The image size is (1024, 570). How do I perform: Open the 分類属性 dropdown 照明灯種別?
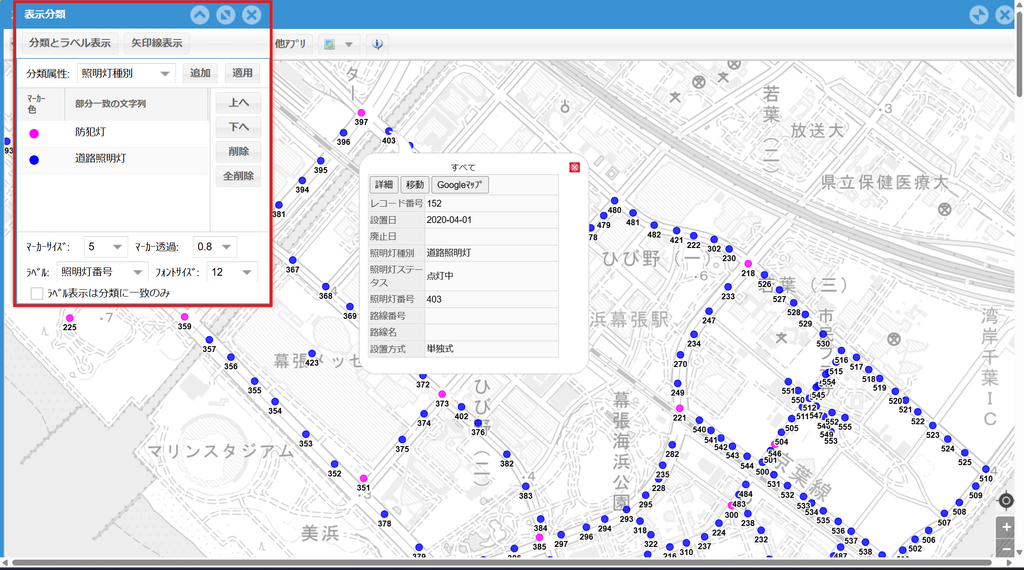point(125,73)
